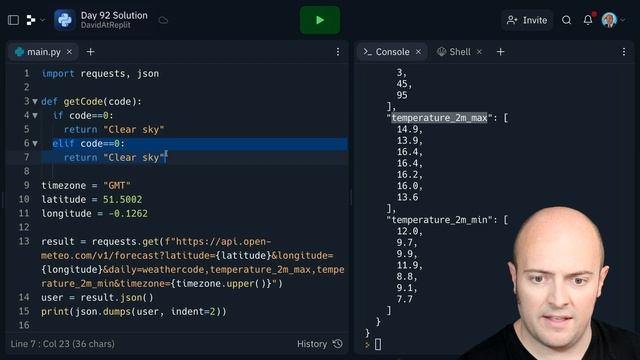Click the temperature_2m_min key in console
Screen dimensions: 640x360
point(440,220)
